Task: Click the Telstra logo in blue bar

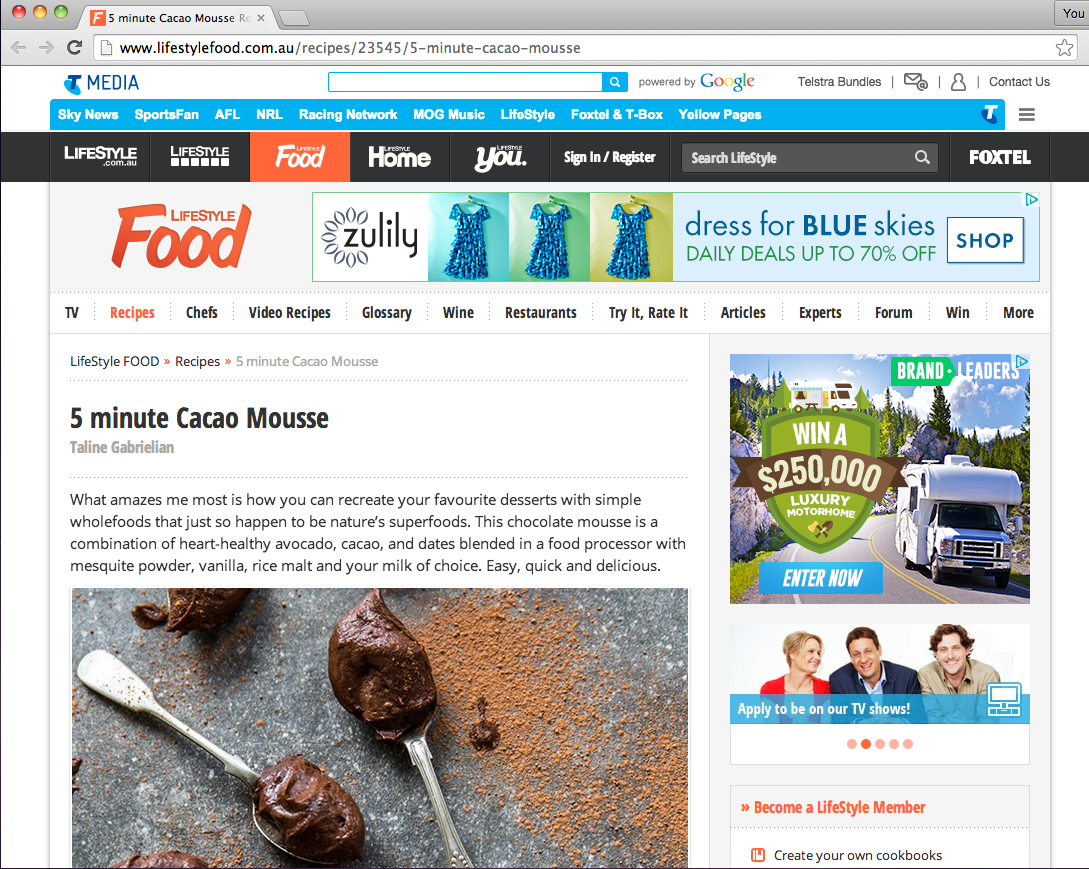Action: 990,115
